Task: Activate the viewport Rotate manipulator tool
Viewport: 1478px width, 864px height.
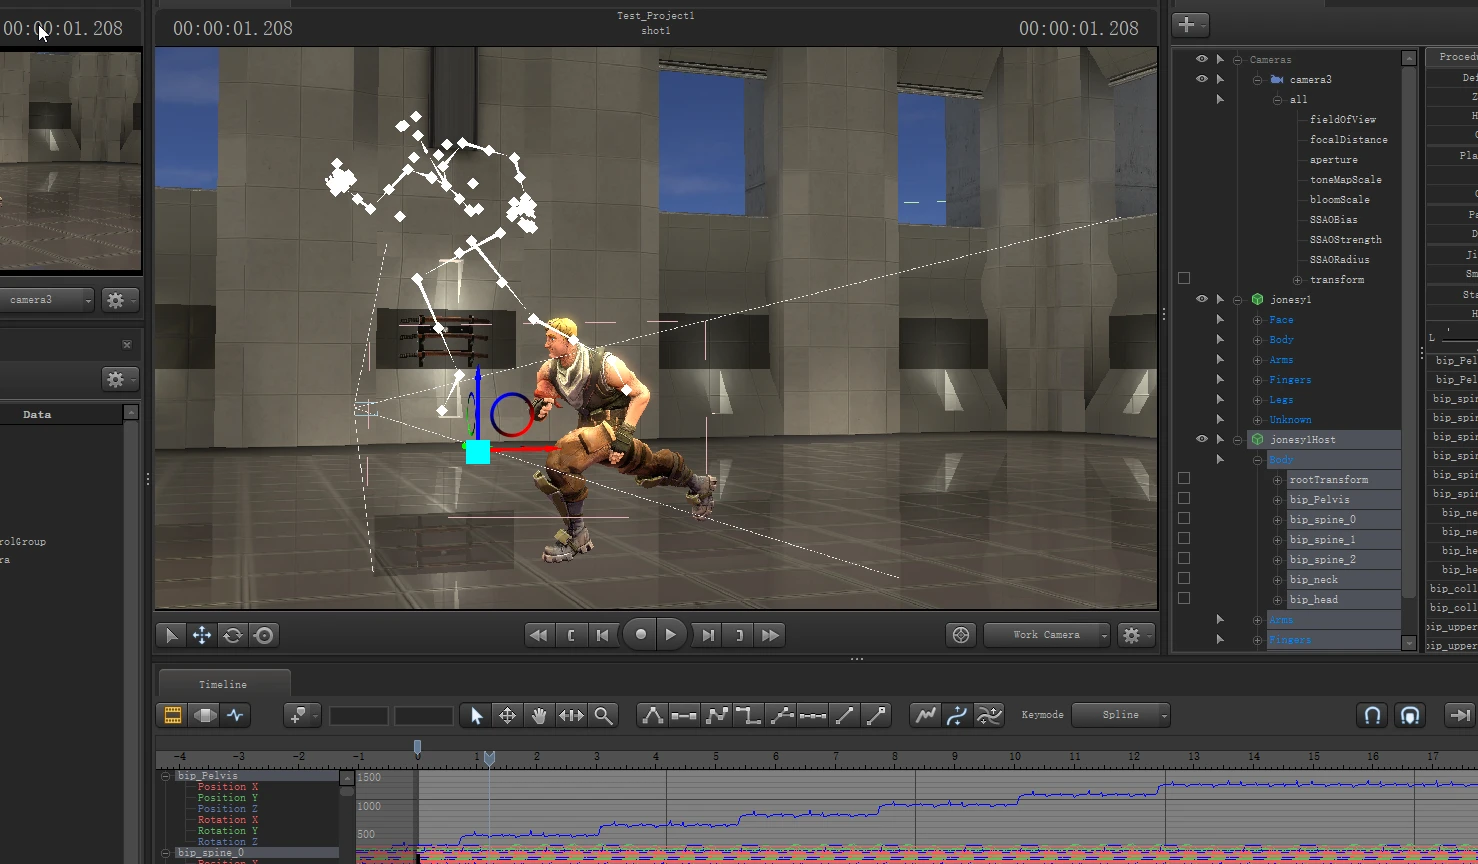Action: click(233, 635)
